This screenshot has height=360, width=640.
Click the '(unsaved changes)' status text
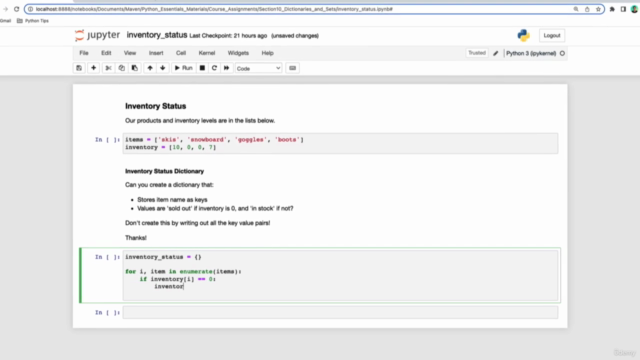(x=295, y=36)
